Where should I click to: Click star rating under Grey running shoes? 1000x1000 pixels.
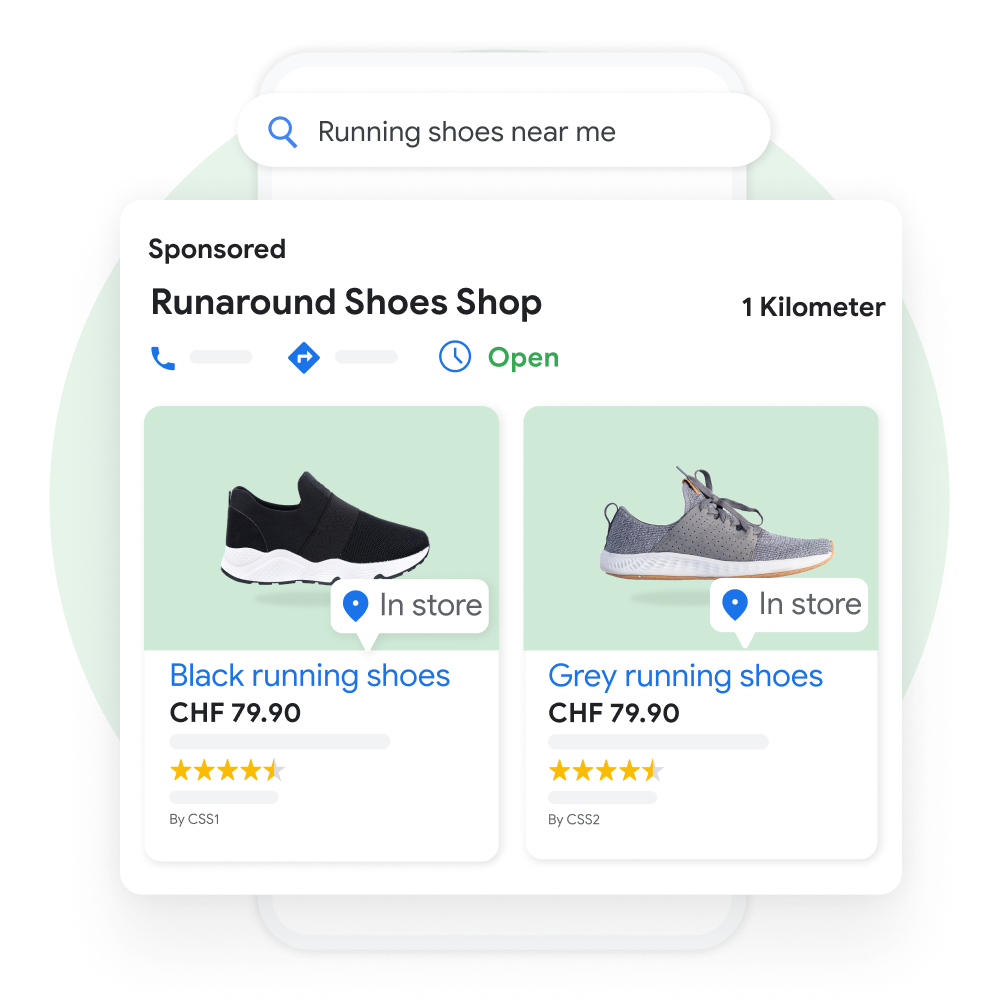tap(606, 770)
